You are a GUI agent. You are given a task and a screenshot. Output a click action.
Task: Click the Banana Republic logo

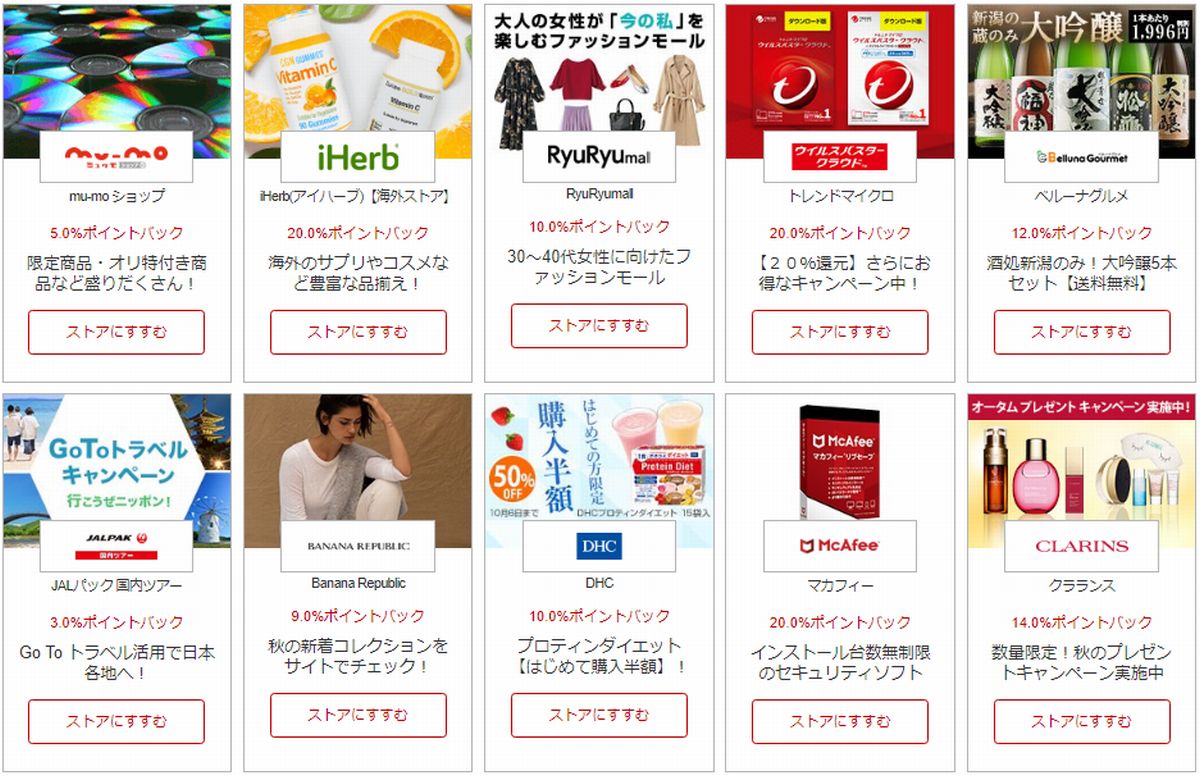(x=357, y=546)
